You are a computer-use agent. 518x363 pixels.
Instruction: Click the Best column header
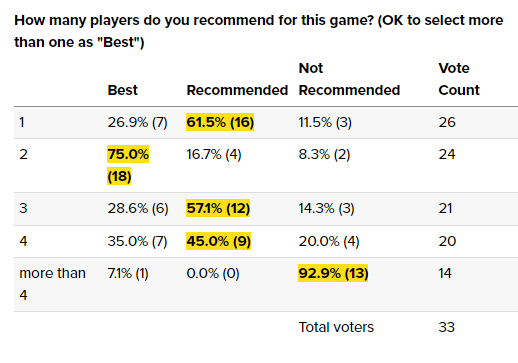coord(122,90)
